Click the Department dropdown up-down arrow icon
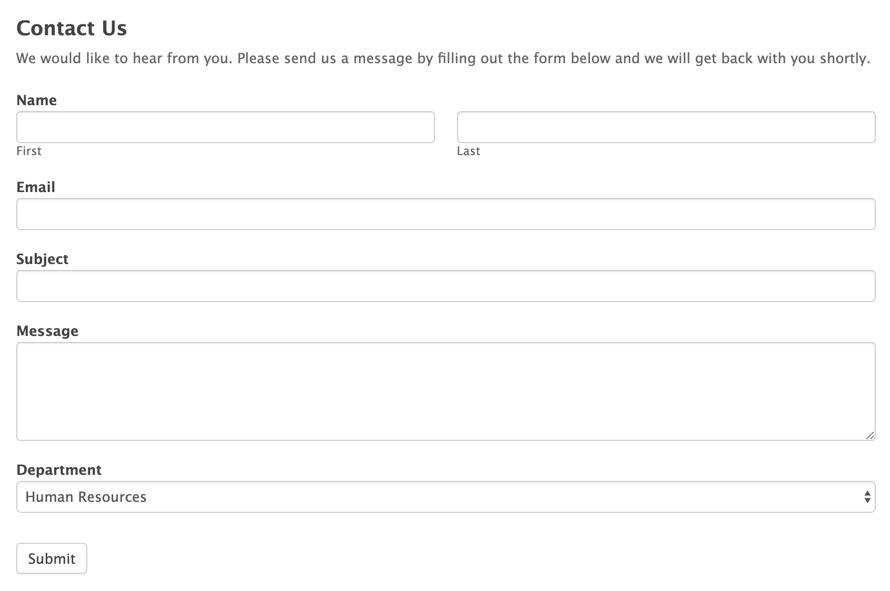 click(x=867, y=497)
